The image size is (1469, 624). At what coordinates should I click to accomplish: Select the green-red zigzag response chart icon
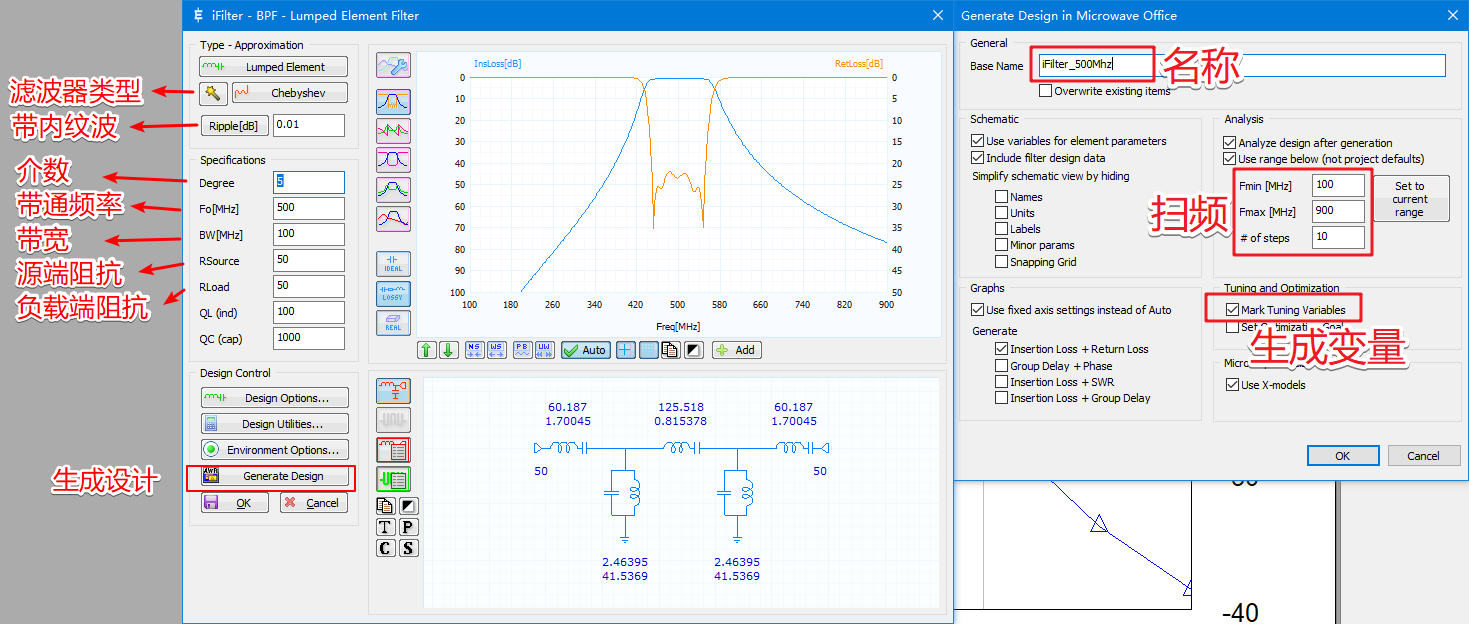coord(393,130)
